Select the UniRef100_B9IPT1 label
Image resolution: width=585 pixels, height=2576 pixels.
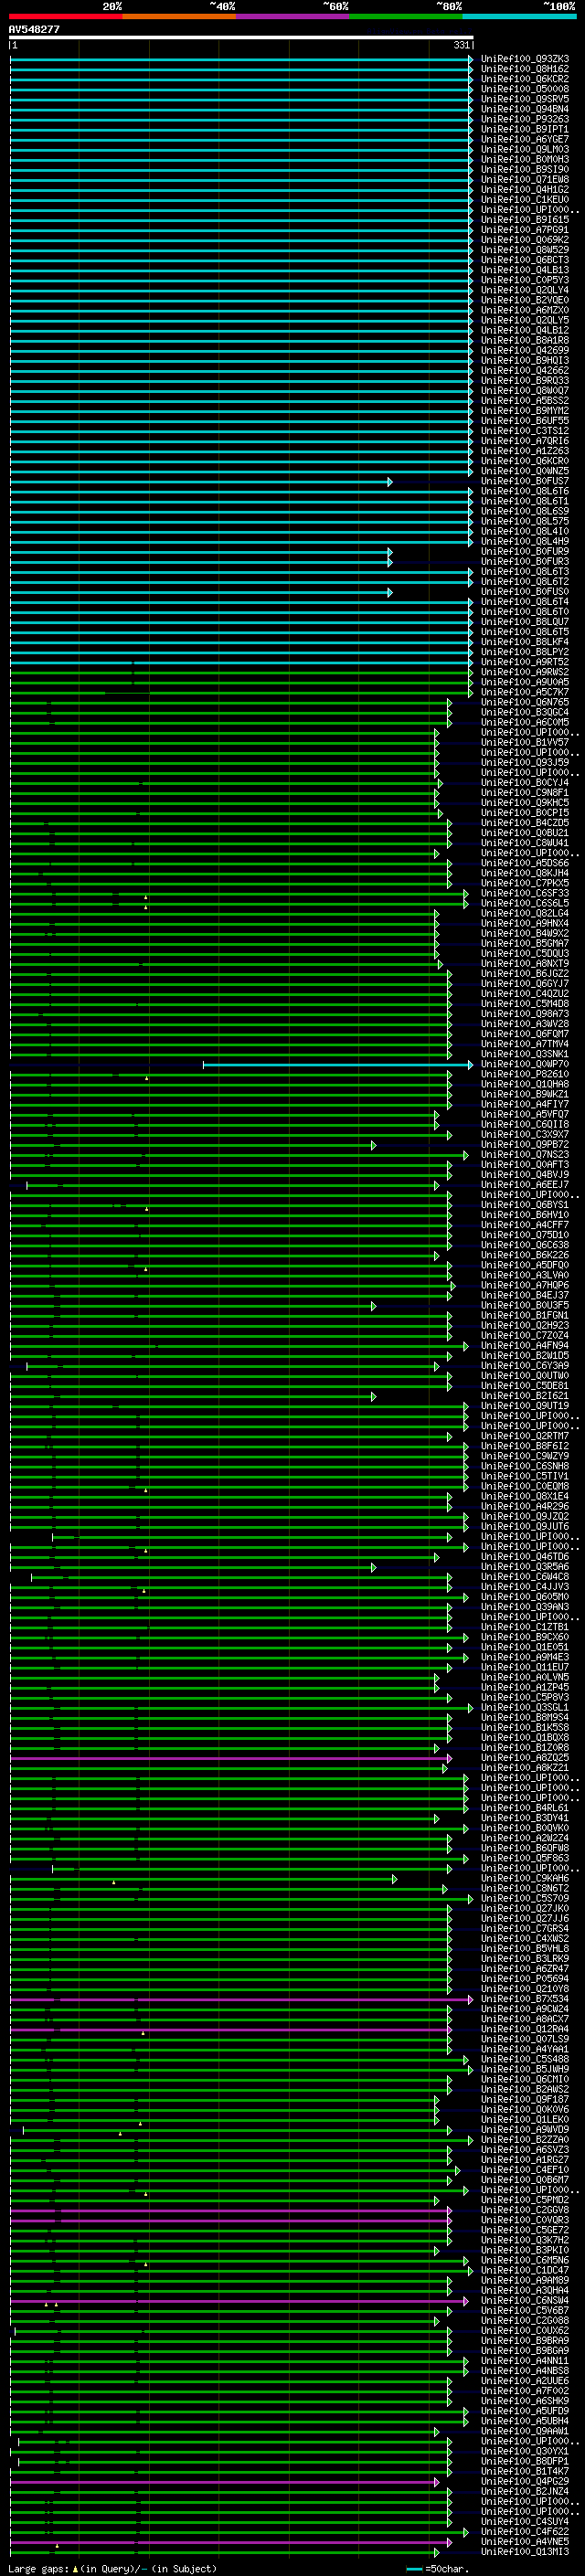click(x=525, y=129)
